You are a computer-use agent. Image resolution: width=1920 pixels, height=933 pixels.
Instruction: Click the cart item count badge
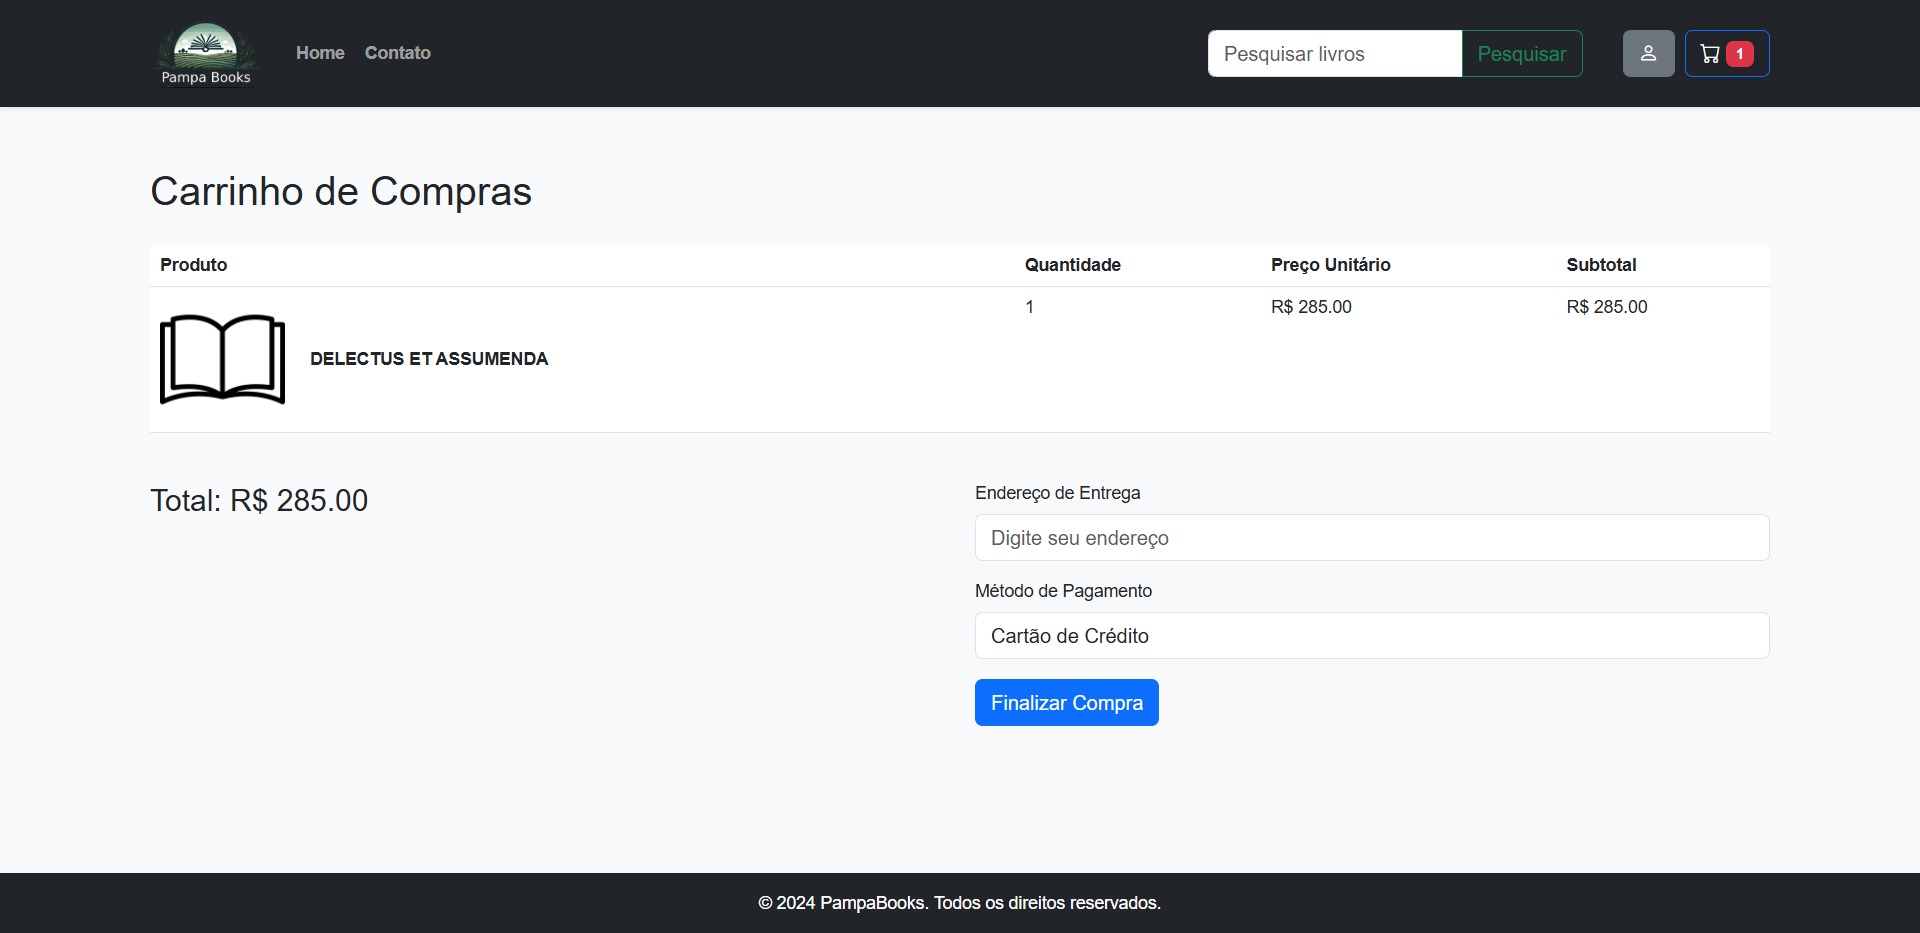pyautogui.click(x=1740, y=55)
